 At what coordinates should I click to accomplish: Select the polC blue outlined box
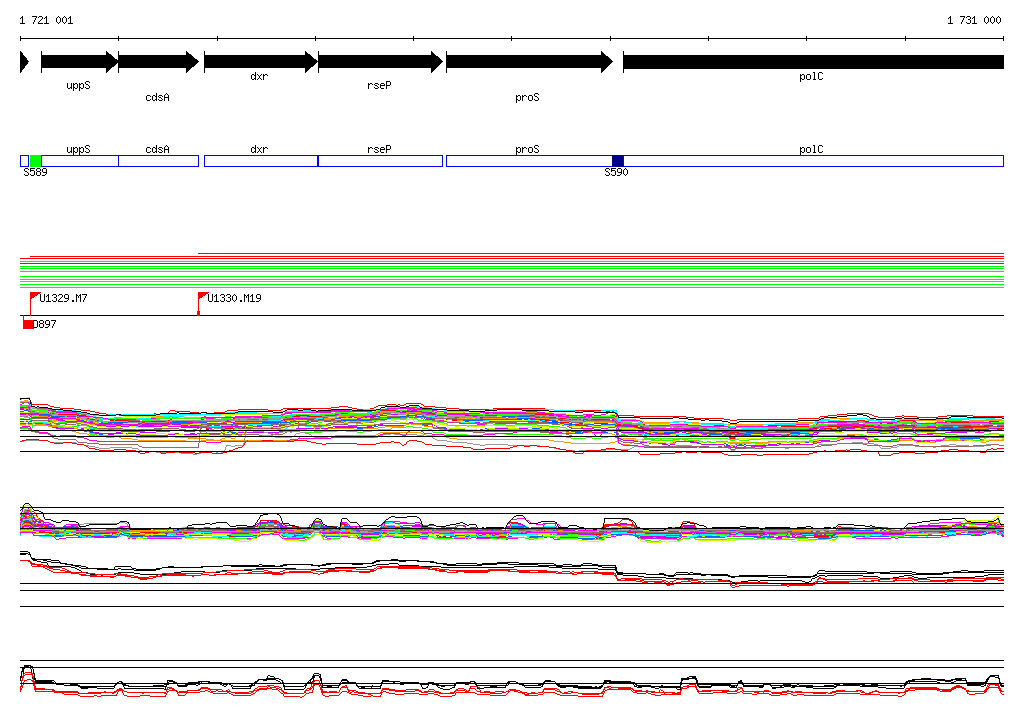pyautogui.click(x=814, y=161)
